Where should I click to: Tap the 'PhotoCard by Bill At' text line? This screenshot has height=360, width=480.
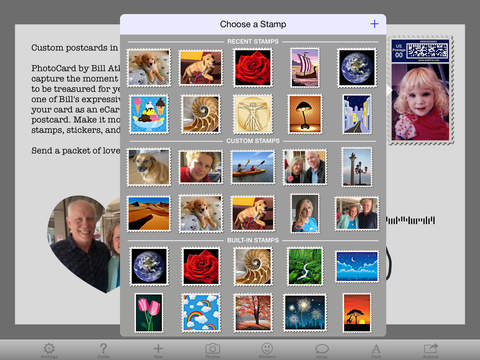click(x=75, y=68)
